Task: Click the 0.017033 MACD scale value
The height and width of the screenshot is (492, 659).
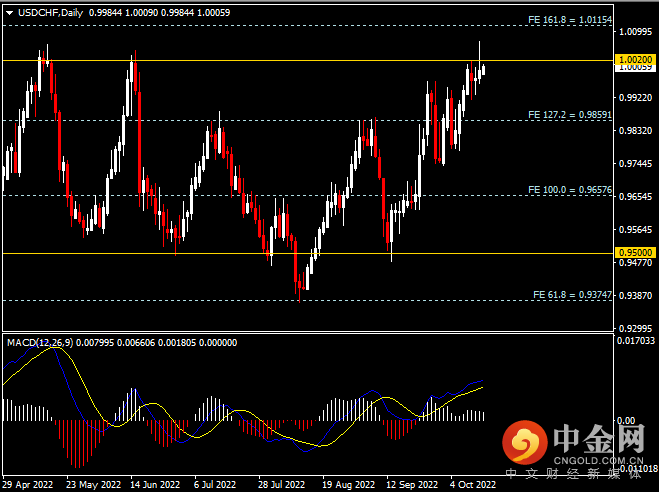Action: point(636,341)
